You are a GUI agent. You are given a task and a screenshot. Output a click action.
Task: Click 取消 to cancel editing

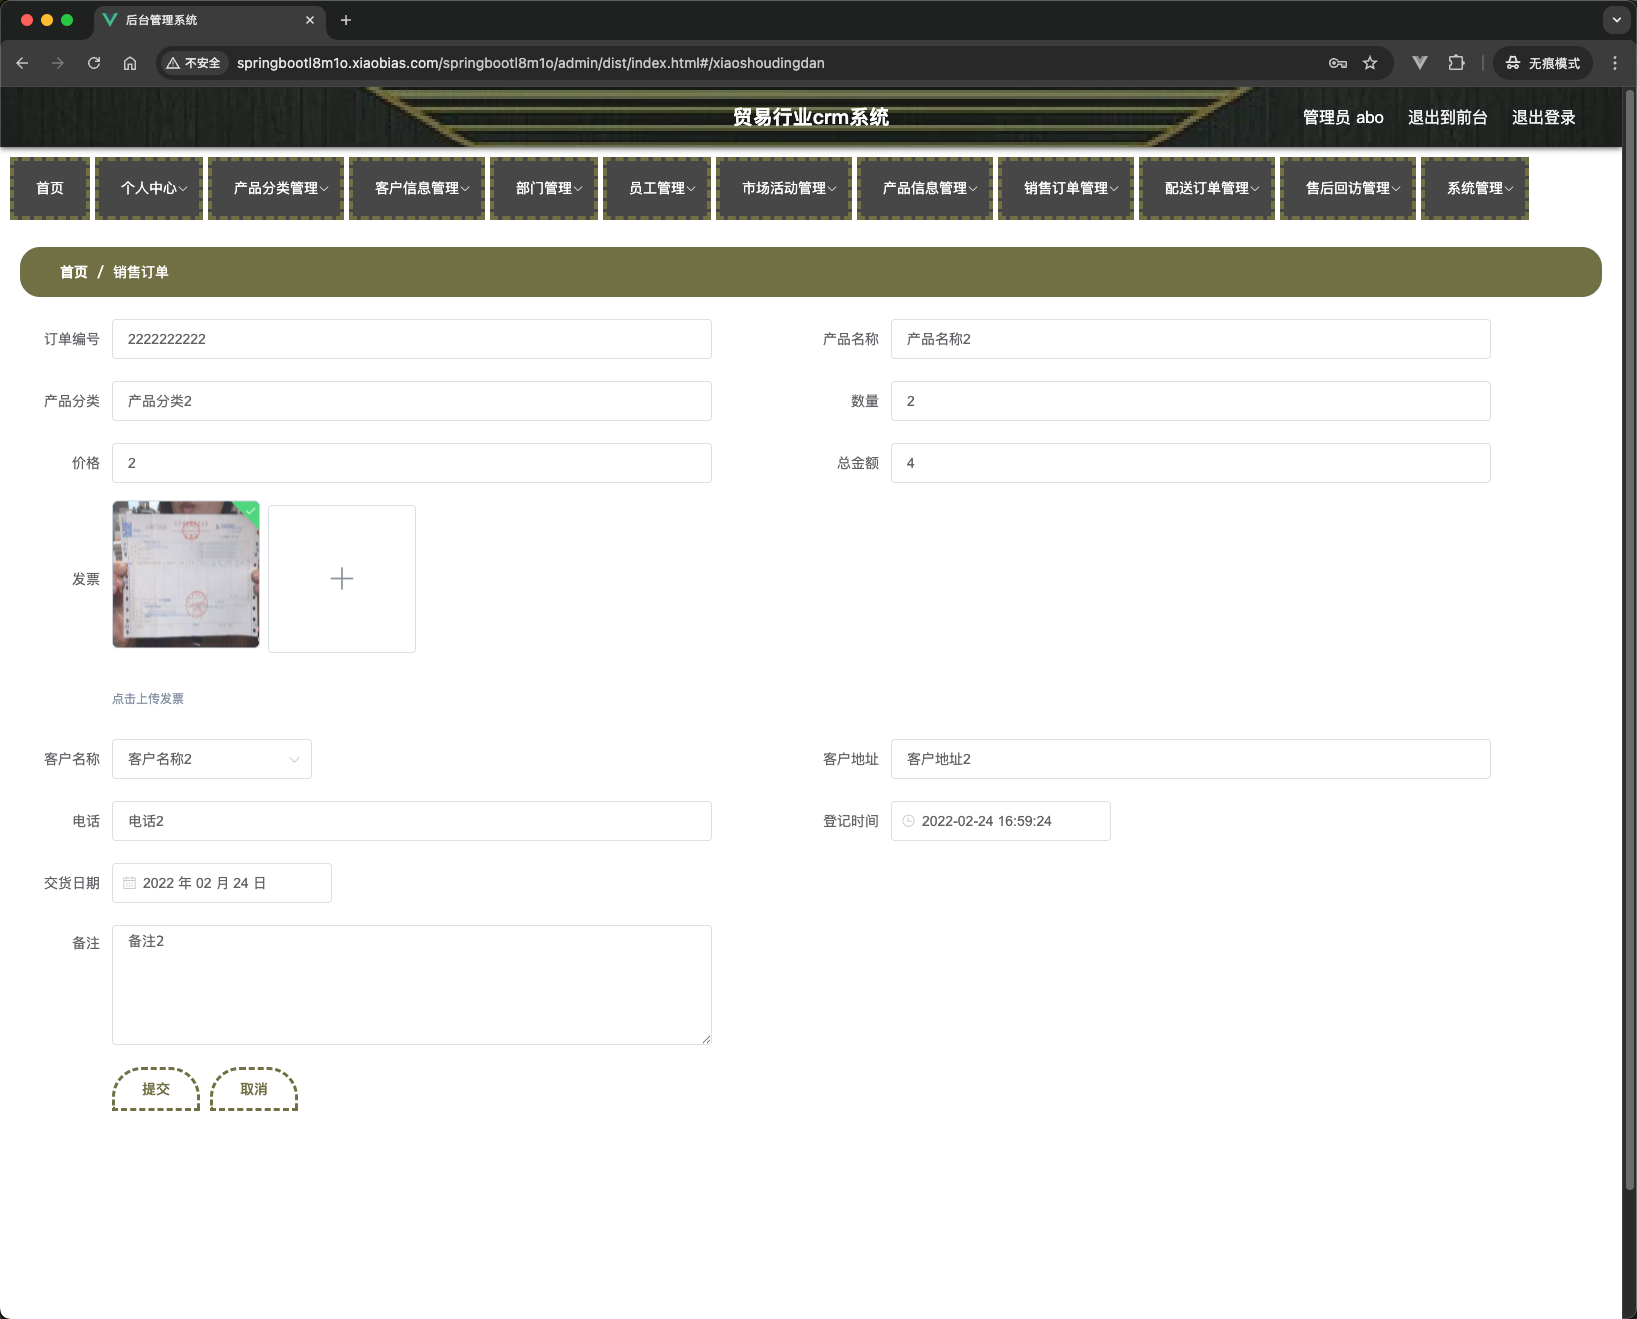pos(254,1089)
